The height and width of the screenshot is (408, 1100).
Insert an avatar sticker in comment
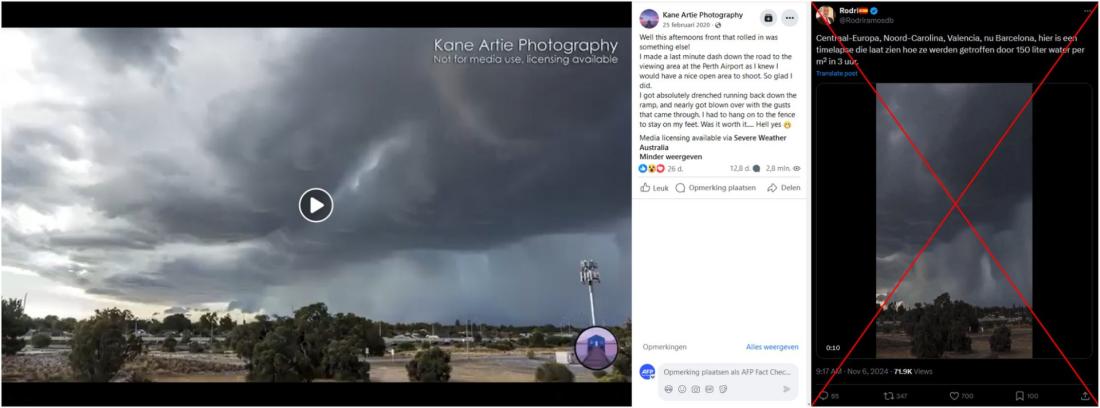click(x=669, y=389)
